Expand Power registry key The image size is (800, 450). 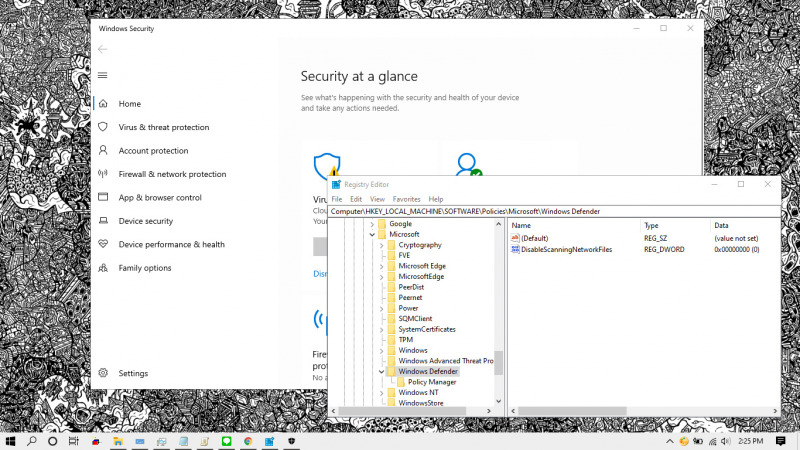click(381, 309)
